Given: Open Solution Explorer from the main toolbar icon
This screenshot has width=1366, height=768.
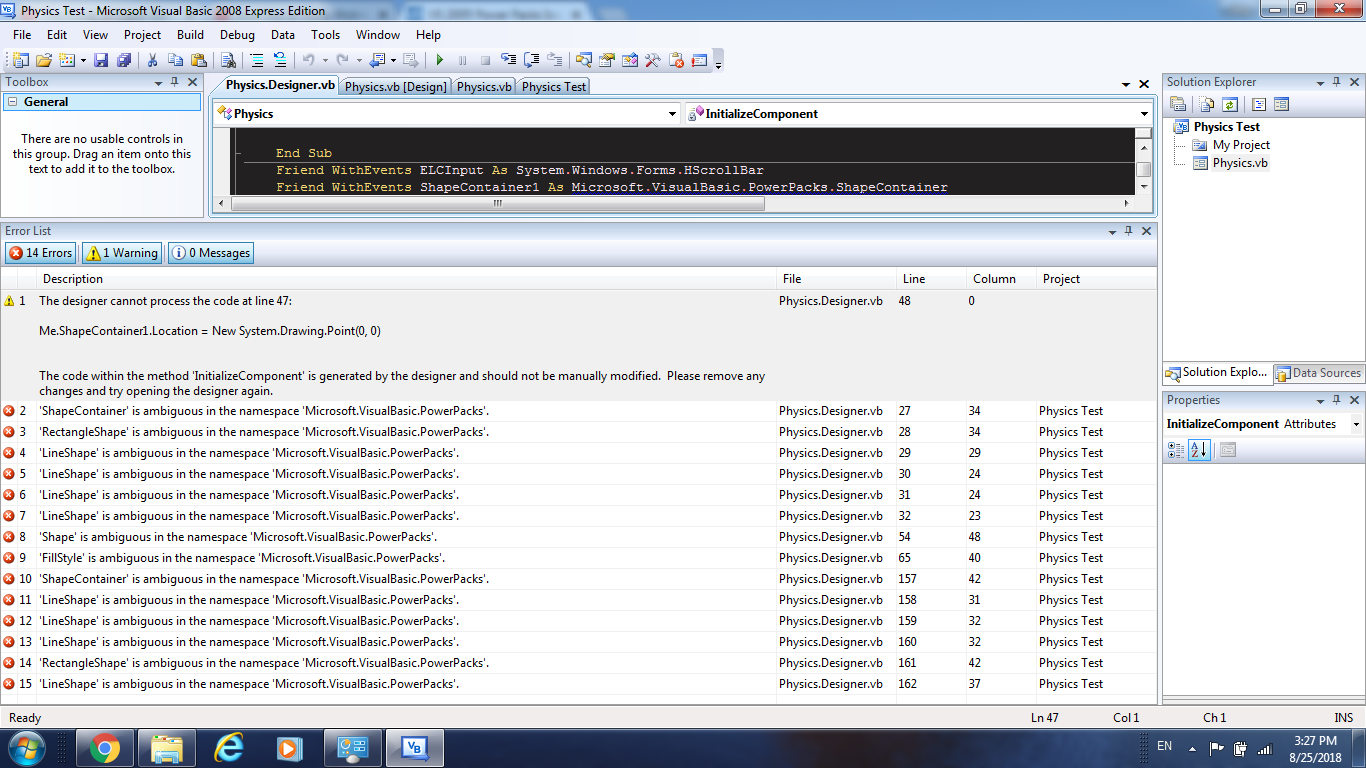Looking at the screenshot, I should point(584,60).
